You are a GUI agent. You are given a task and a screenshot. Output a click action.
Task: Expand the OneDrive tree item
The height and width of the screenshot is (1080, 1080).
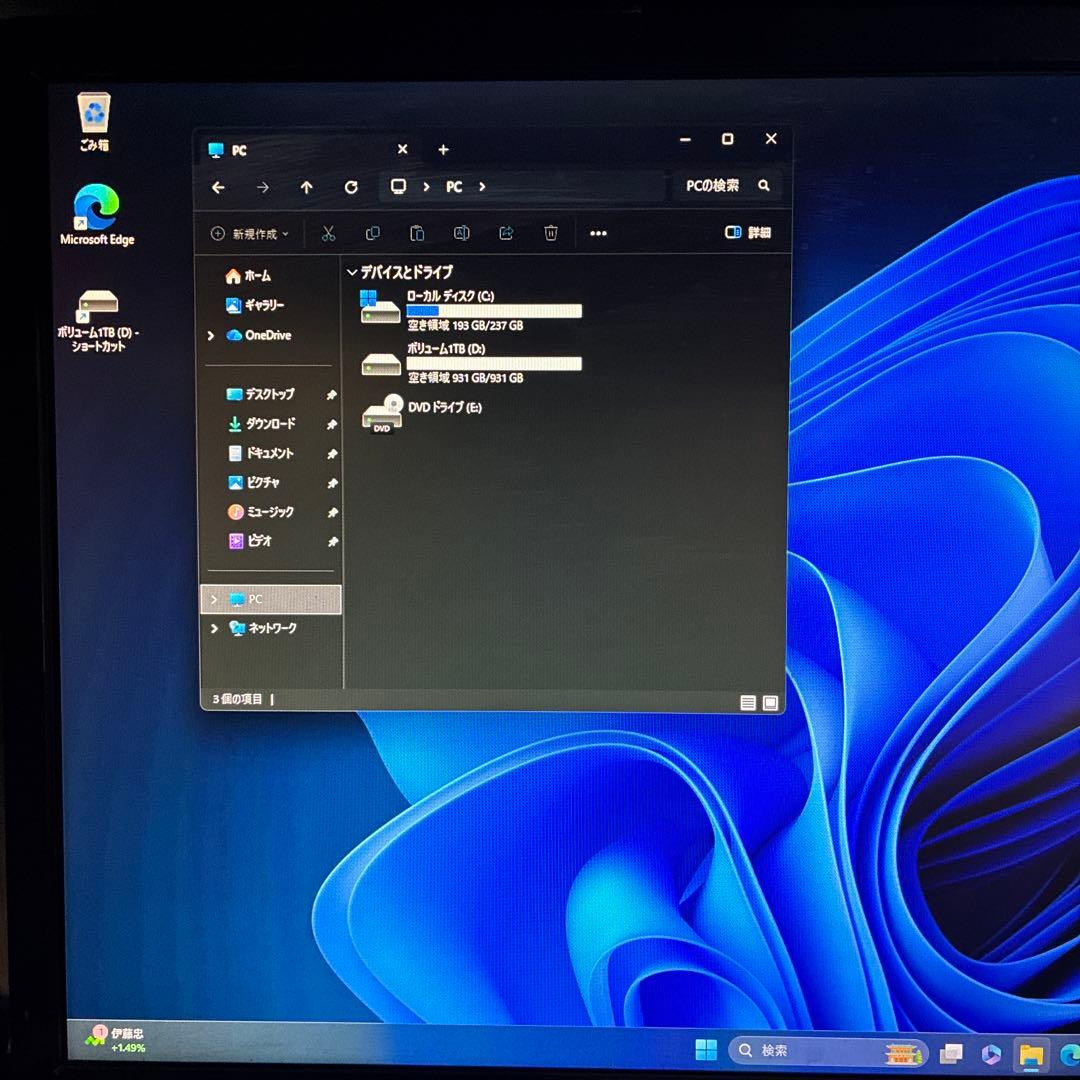211,336
